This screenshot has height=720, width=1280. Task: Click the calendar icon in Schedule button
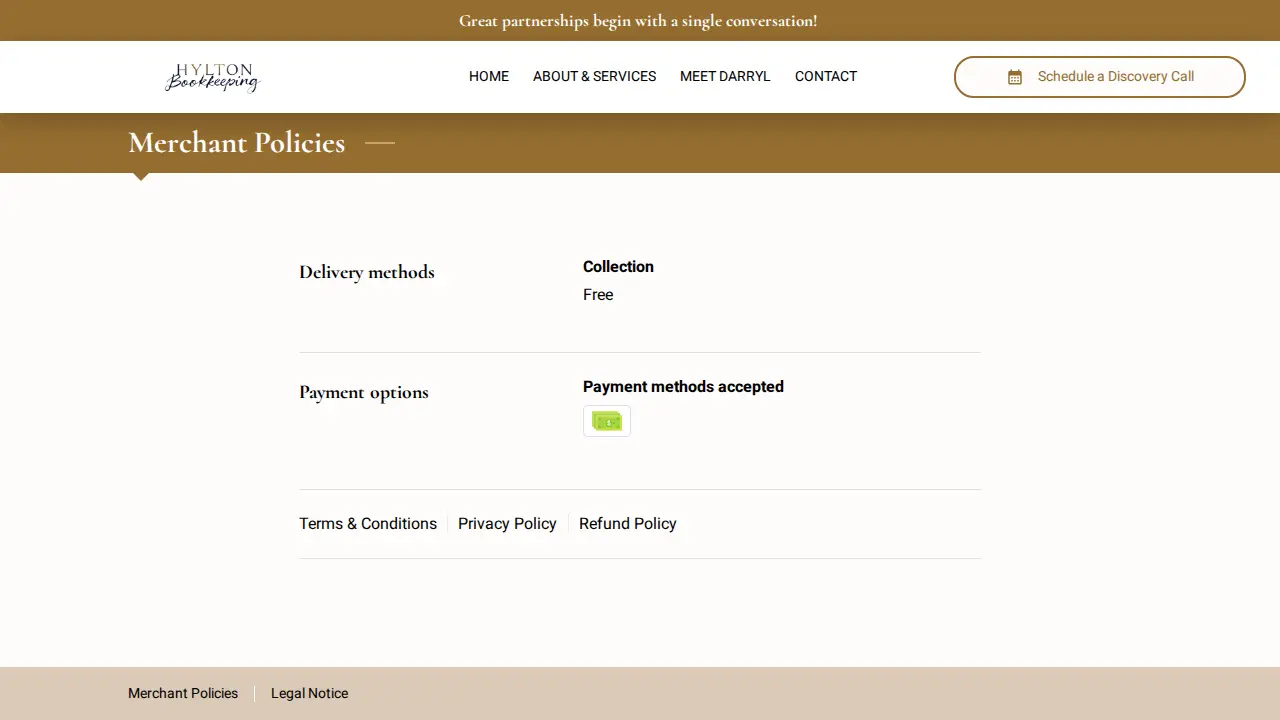(1015, 77)
